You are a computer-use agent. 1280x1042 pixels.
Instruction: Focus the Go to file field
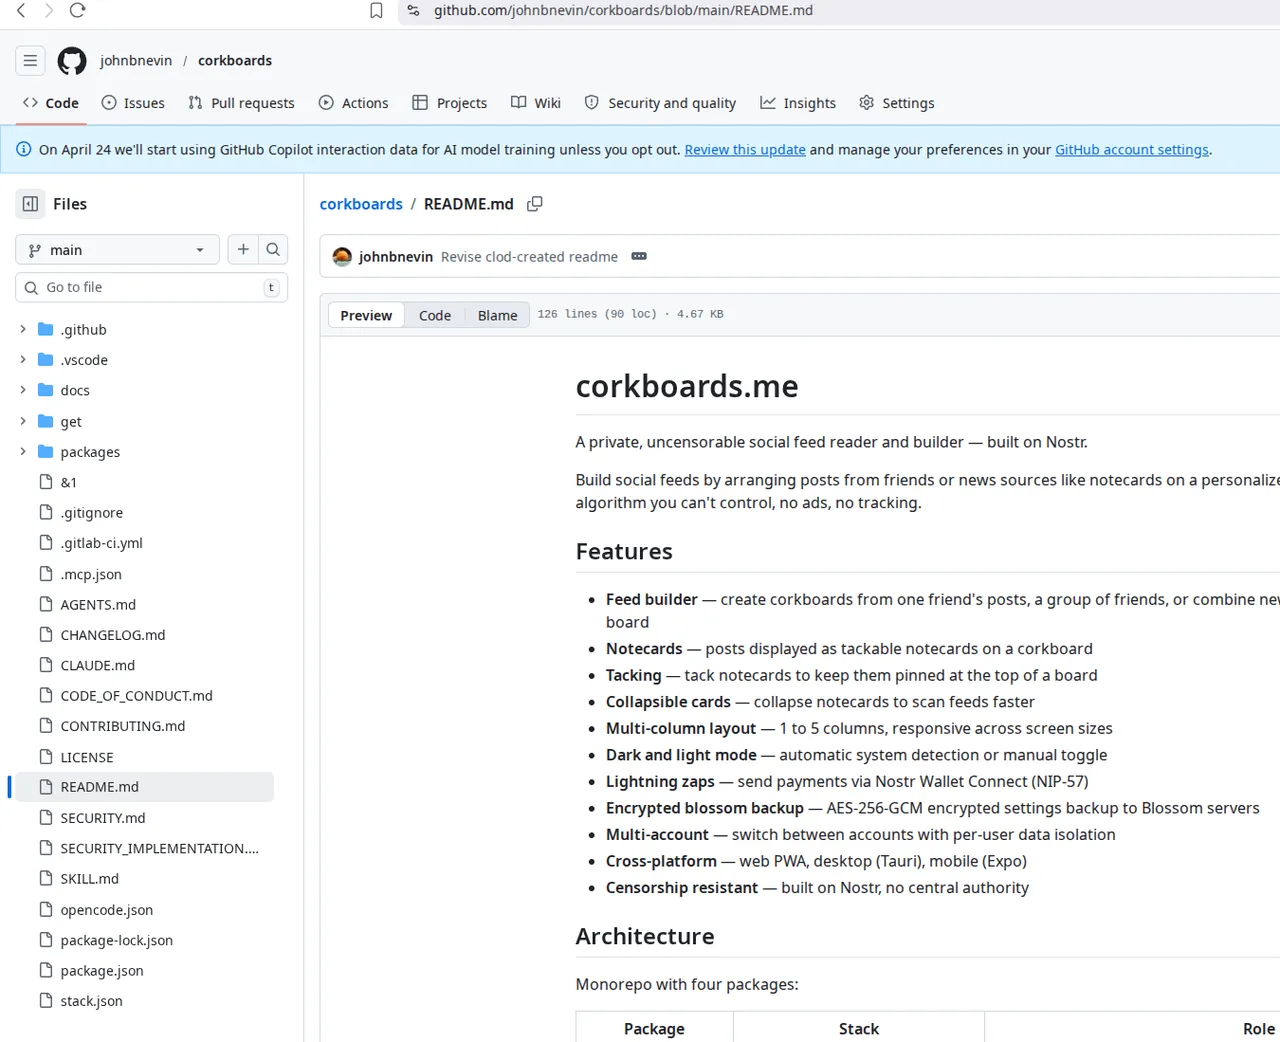(x=150, y=288)
